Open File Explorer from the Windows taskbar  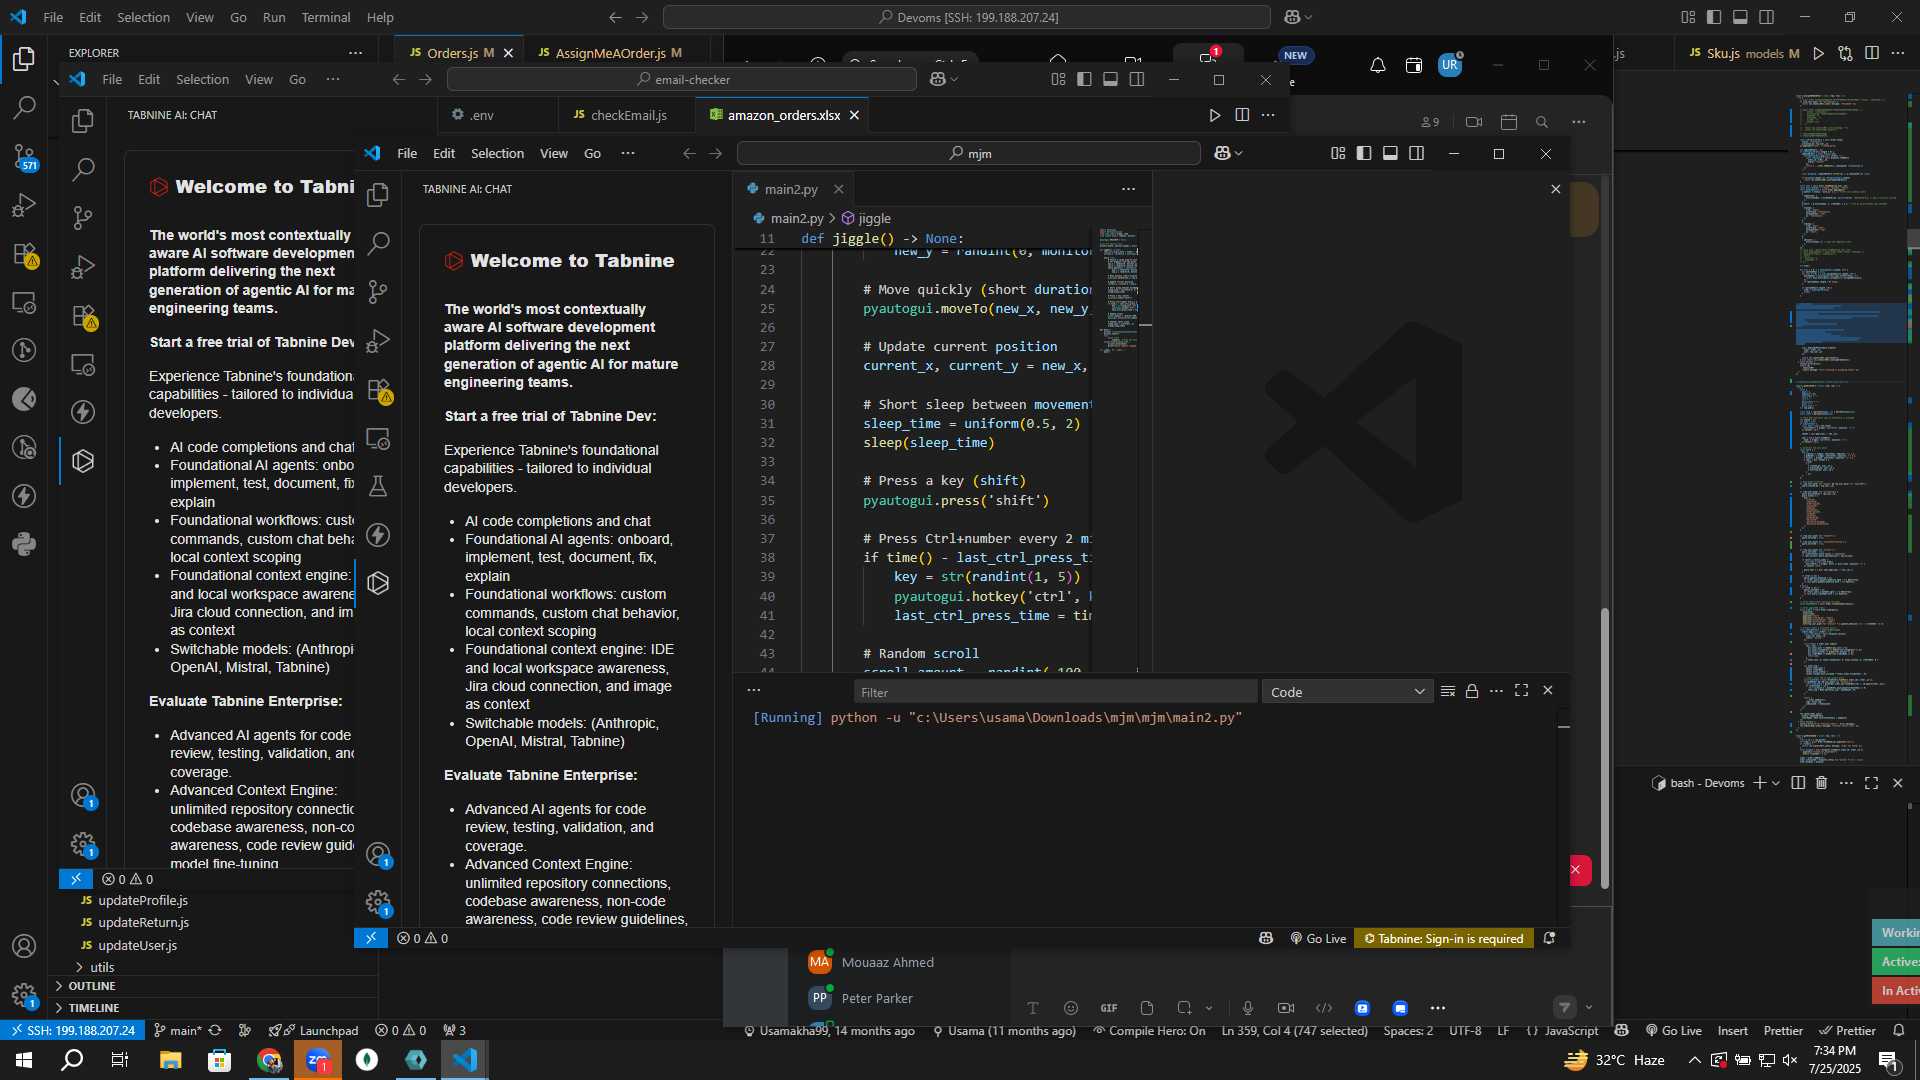tap(170, 1060)
